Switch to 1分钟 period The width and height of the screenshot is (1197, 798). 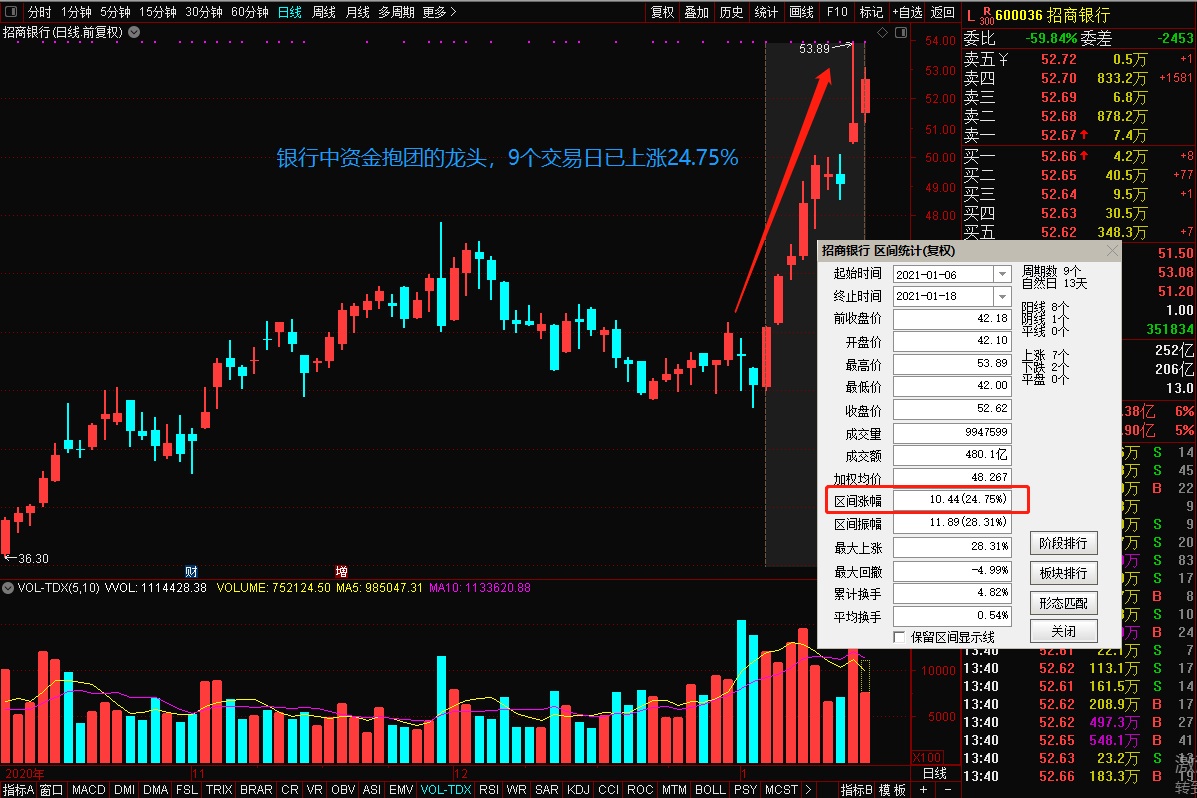click(76, 11)
